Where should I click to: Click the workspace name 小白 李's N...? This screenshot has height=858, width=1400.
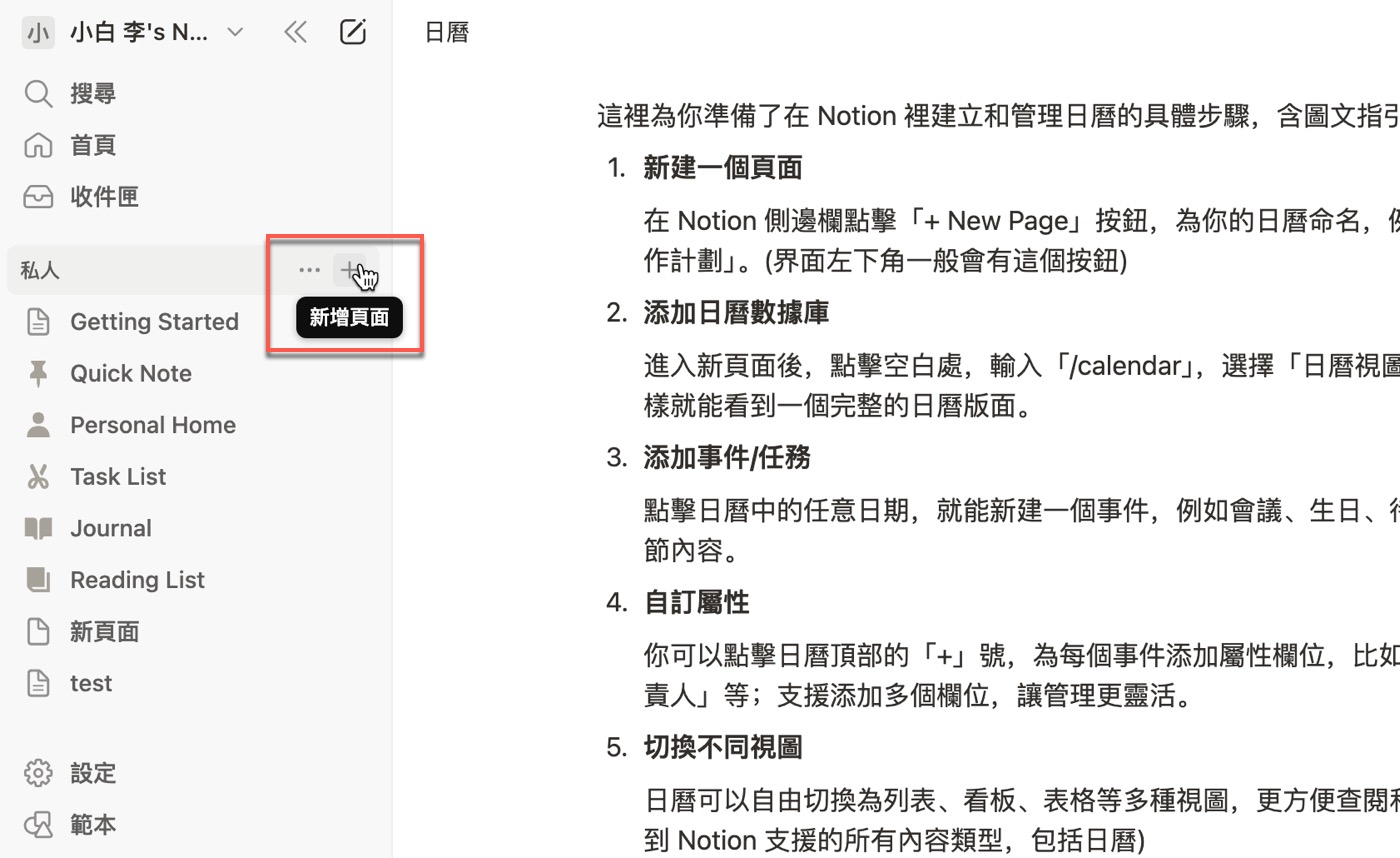pos(139,33)
